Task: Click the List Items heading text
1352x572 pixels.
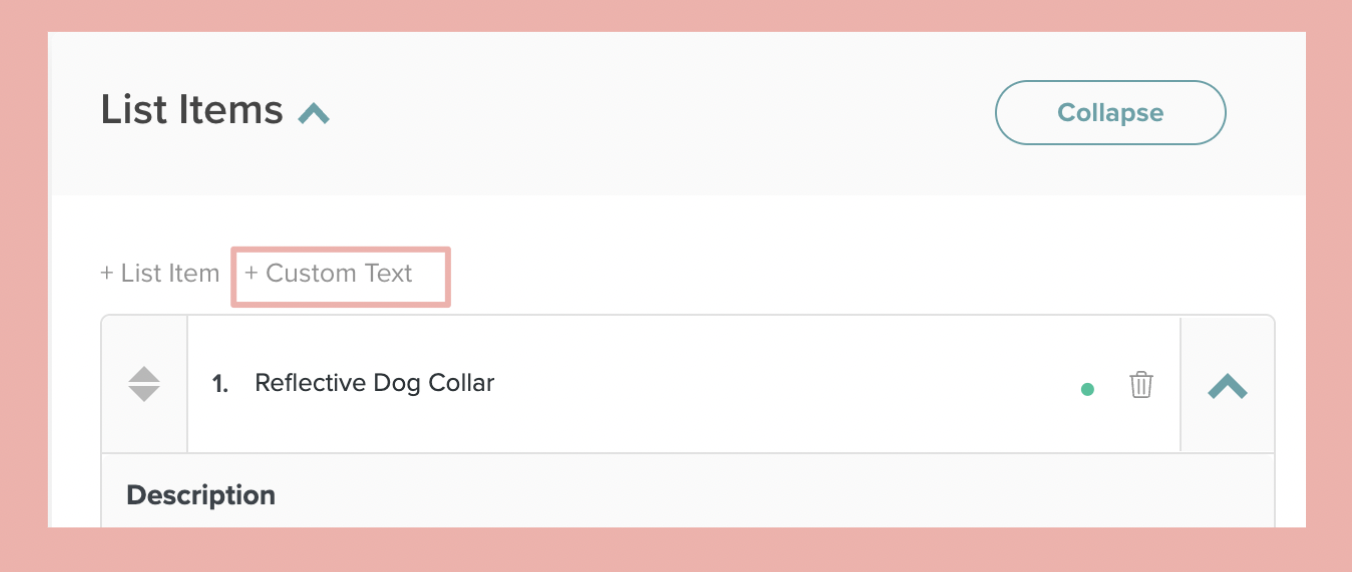Action: (x=191, y=109)
